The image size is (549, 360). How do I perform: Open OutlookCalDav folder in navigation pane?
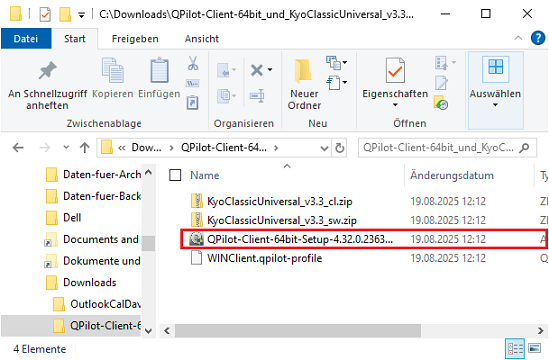(x=105, y=304)
